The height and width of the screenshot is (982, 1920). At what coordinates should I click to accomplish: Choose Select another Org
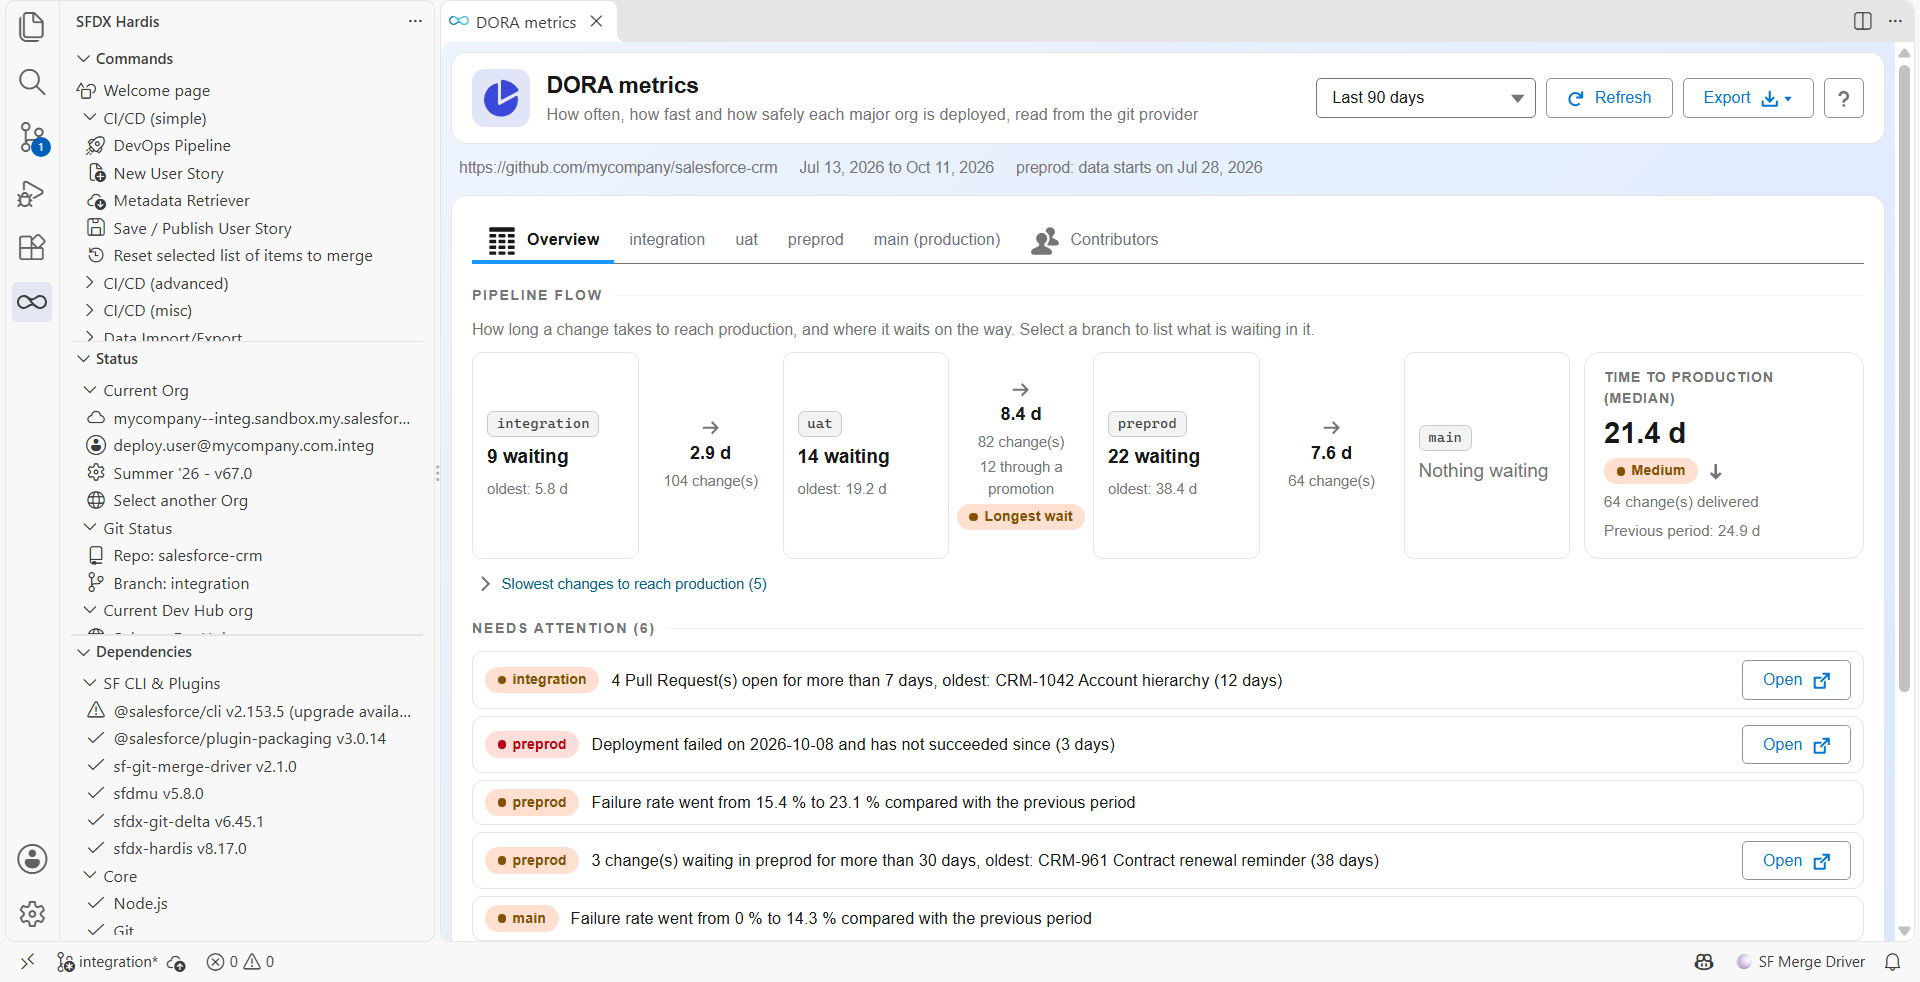(x=180, y=500)
